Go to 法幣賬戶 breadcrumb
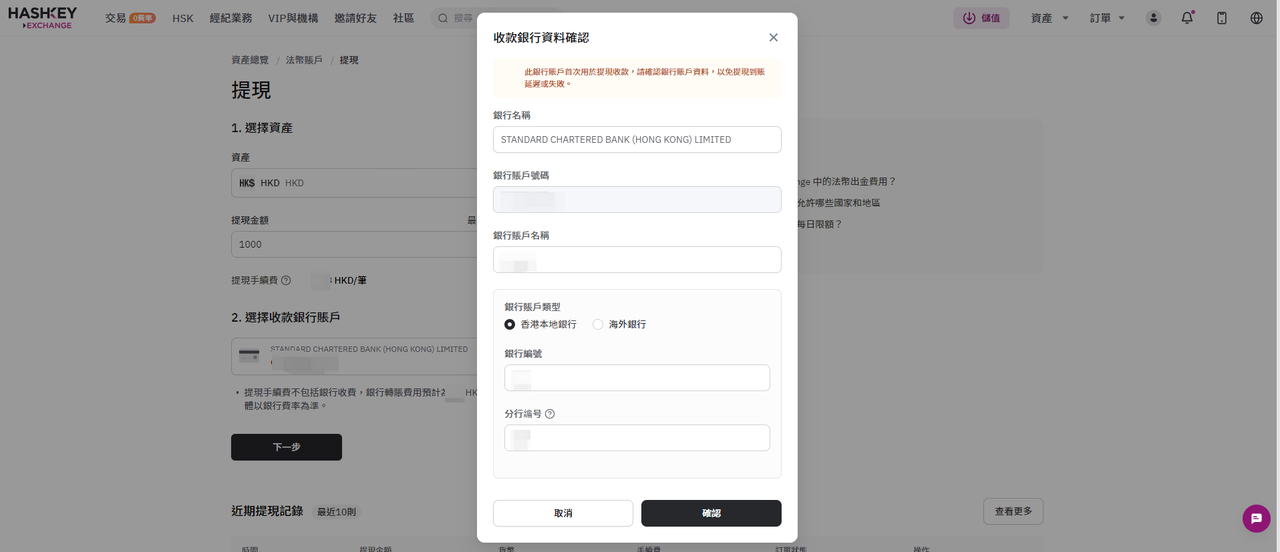Image resolution: width=1280 pixels, height=552 pixels. tap(304, 60)
